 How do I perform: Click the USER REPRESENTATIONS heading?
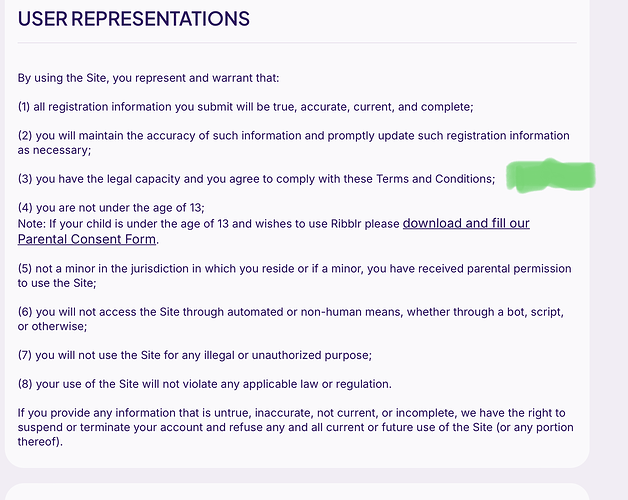[134, 19]
